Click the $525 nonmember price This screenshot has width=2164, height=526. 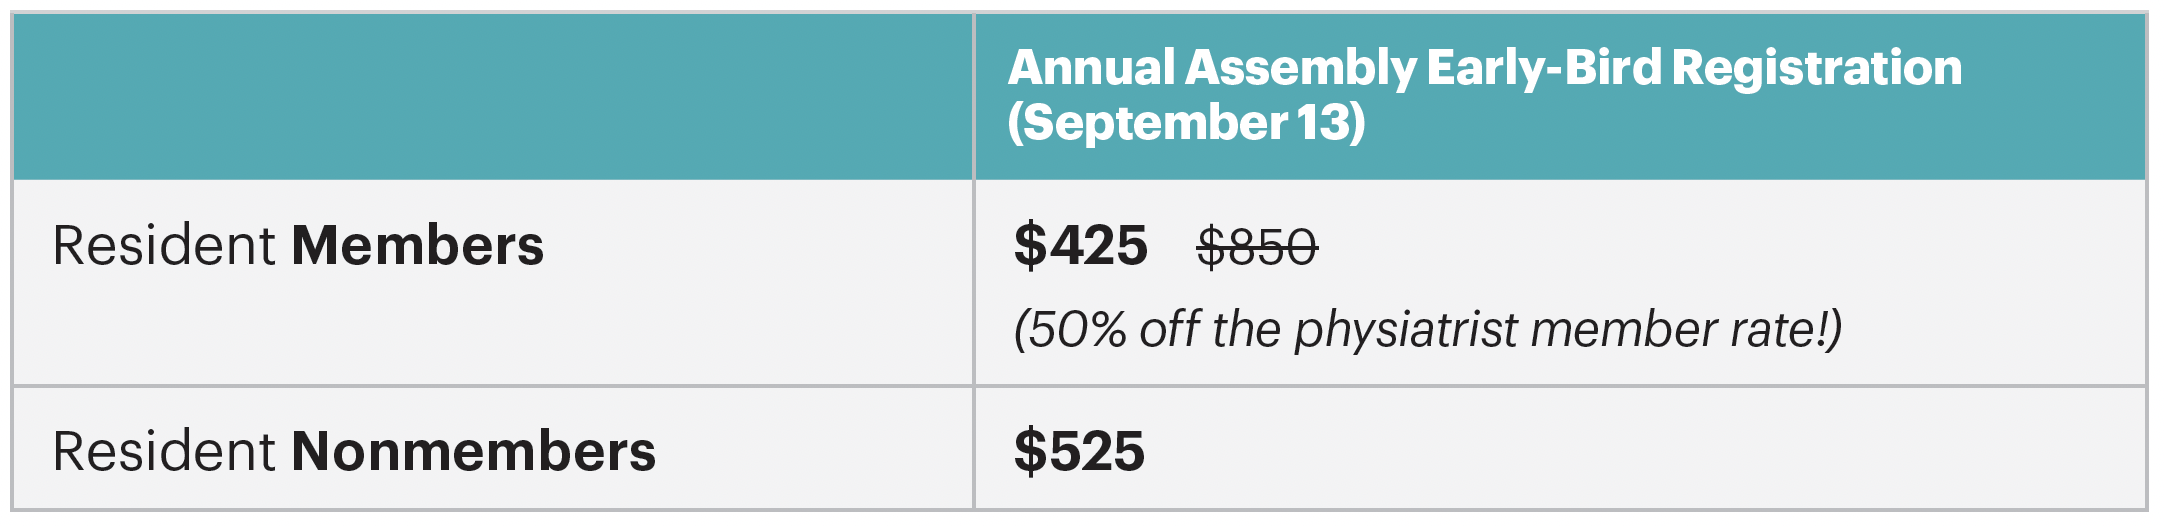point(1079,452)
